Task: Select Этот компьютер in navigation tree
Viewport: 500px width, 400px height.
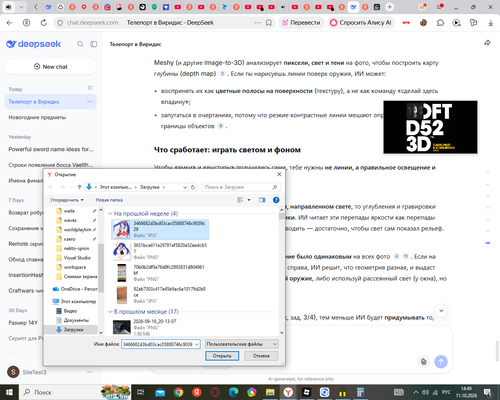Action: (75, 301)
